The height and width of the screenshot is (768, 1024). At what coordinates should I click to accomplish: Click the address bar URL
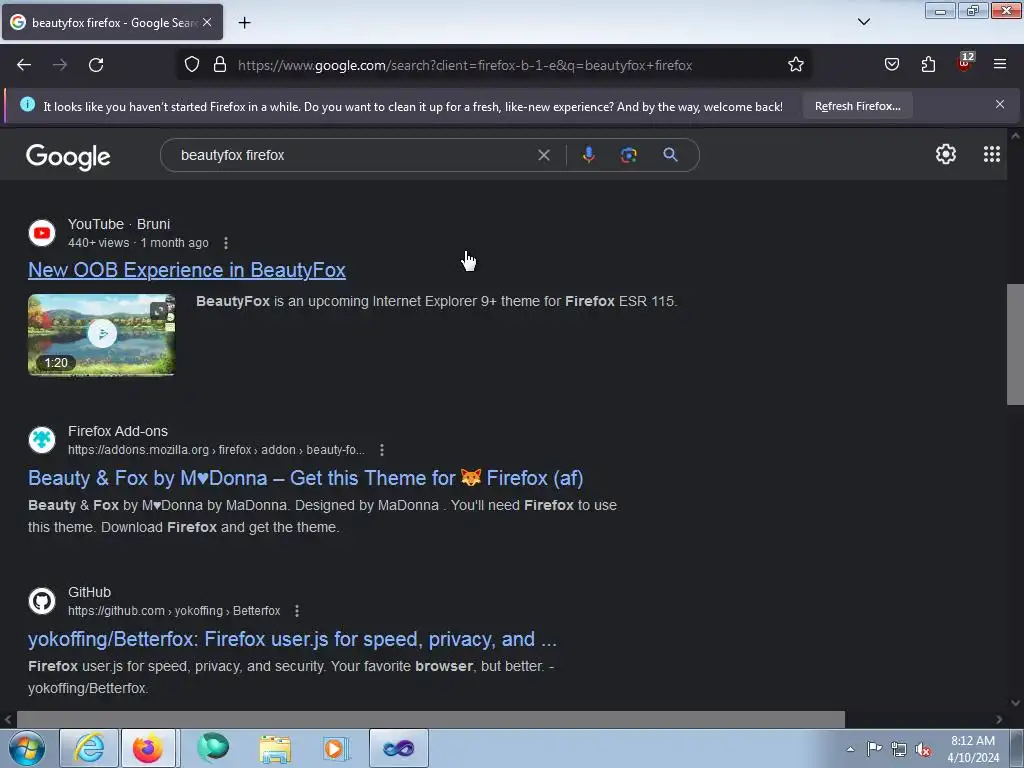click(465, 65)
